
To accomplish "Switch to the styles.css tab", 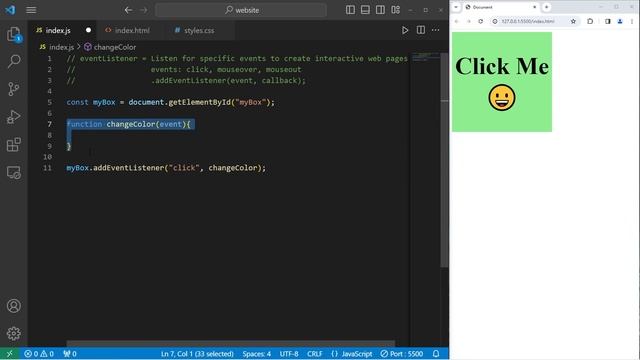I will coord(199,30).
